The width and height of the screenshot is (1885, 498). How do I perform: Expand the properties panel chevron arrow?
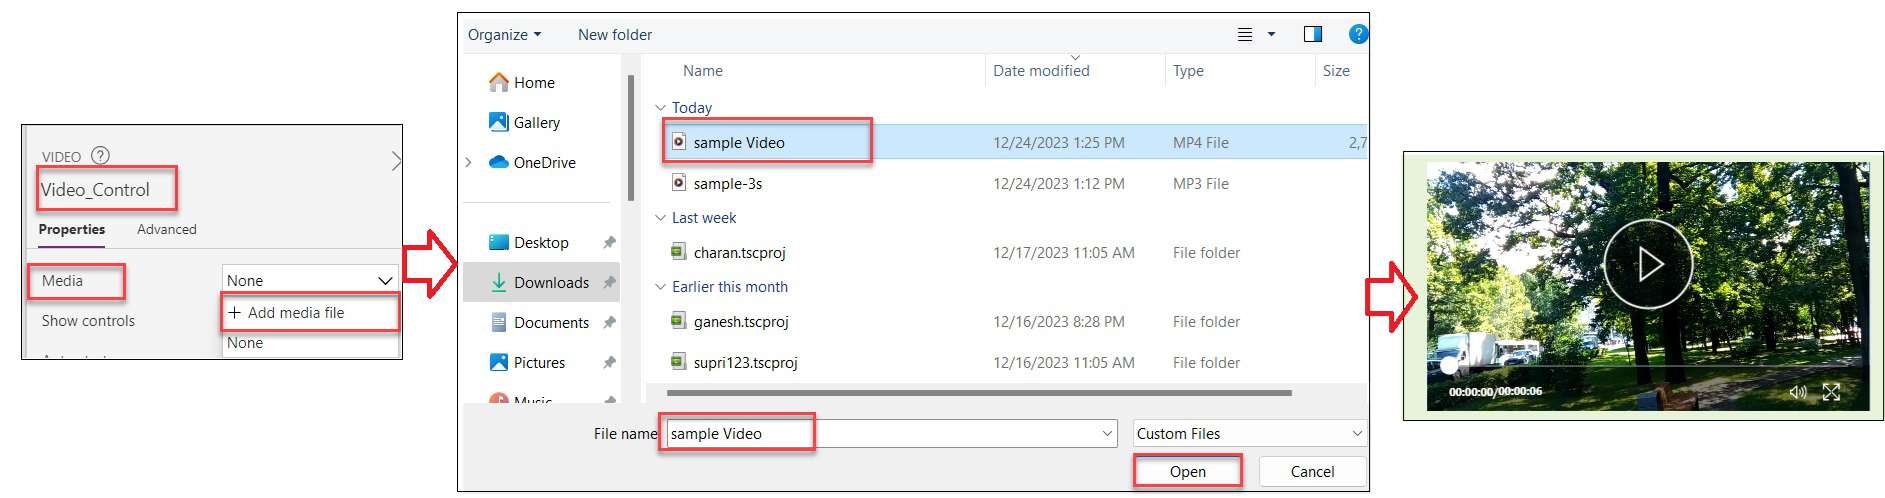tap(396, 160)
